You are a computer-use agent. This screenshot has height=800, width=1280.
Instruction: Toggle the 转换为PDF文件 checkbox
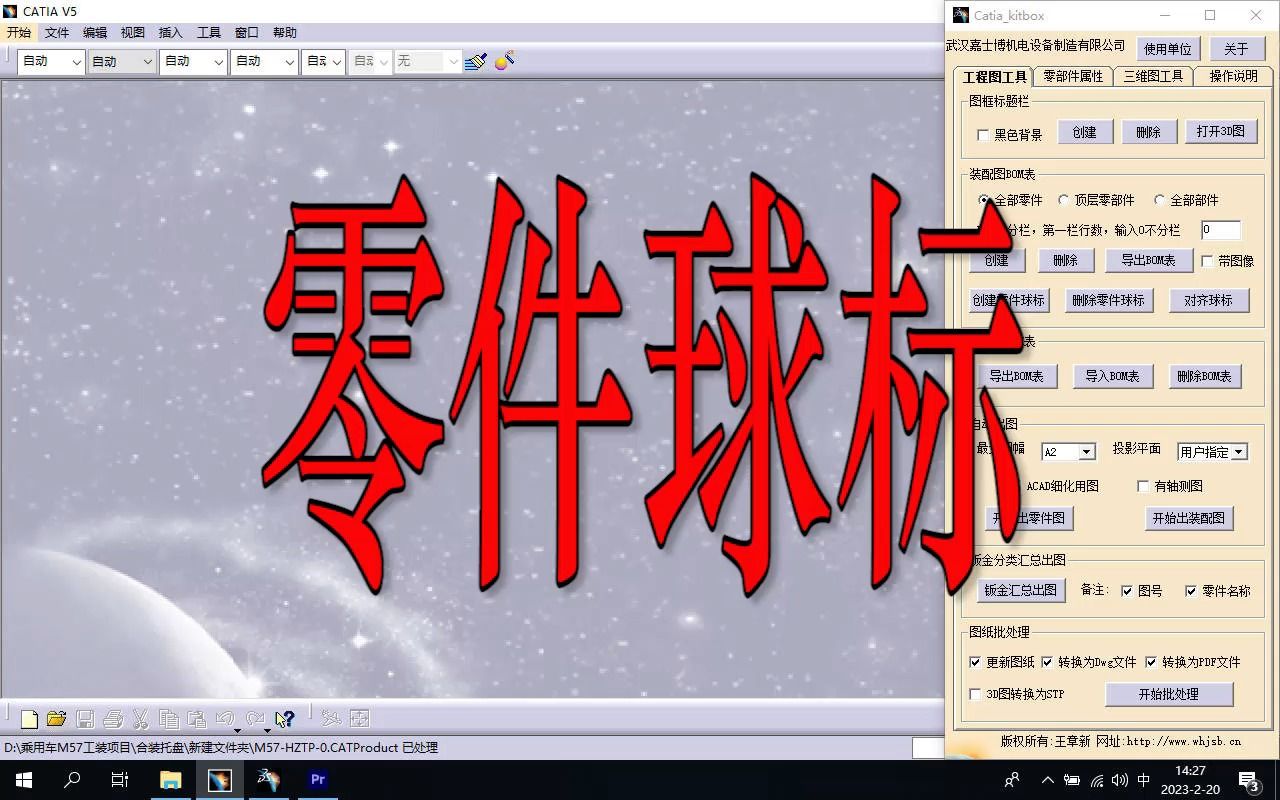click(x=1151, y=662)
